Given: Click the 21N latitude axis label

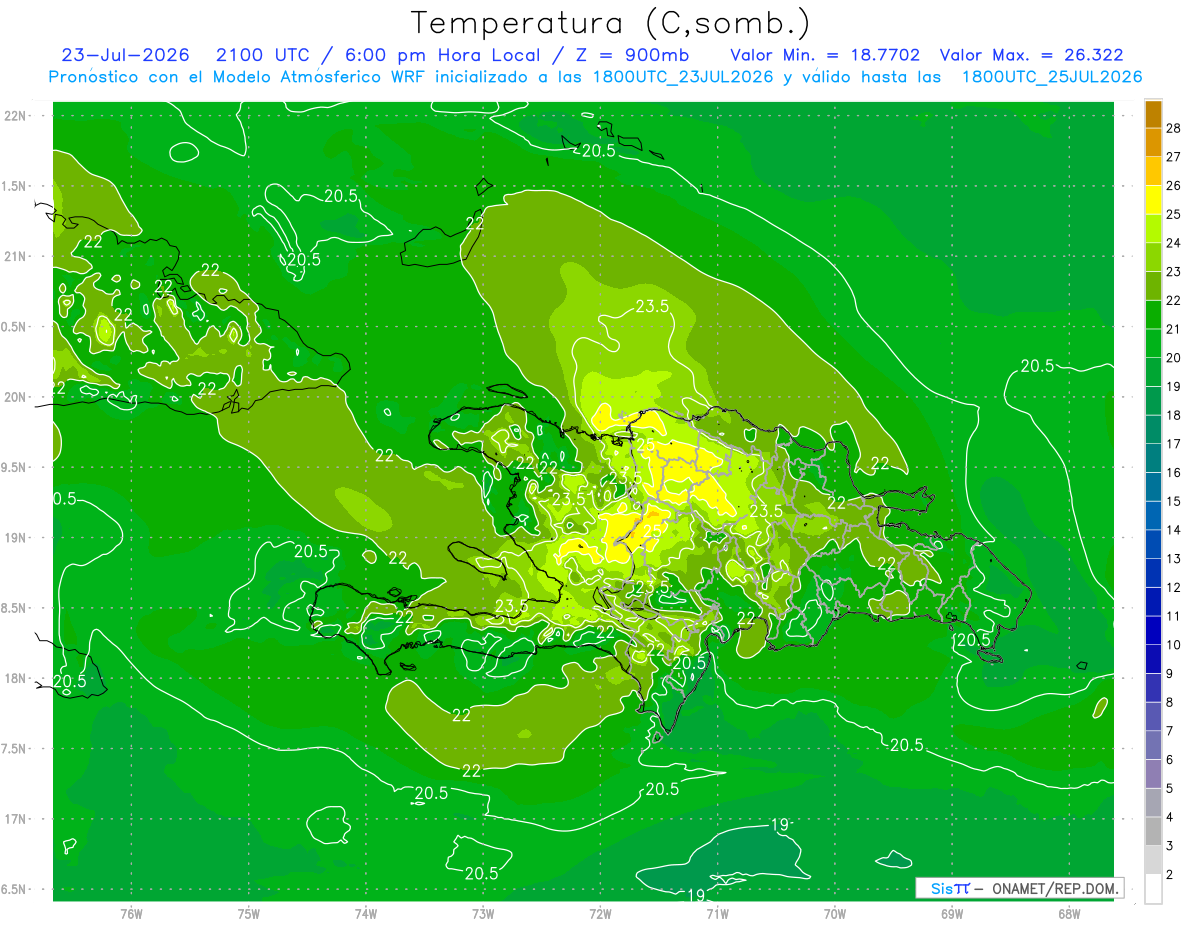Looking at the screenshot, I should 16,257.
